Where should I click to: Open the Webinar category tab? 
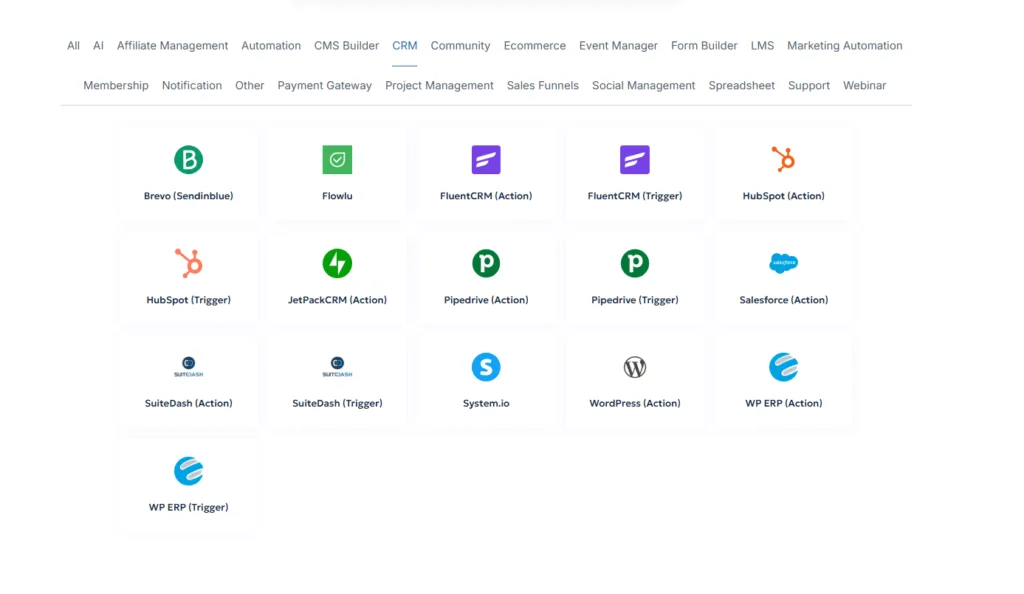(x=865, y=86)
